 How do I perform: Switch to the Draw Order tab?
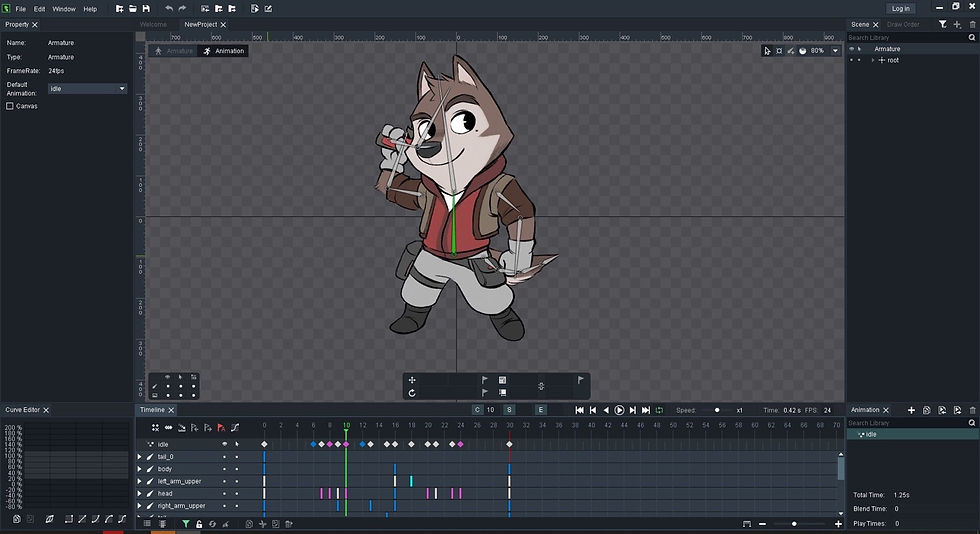point(903,24)
